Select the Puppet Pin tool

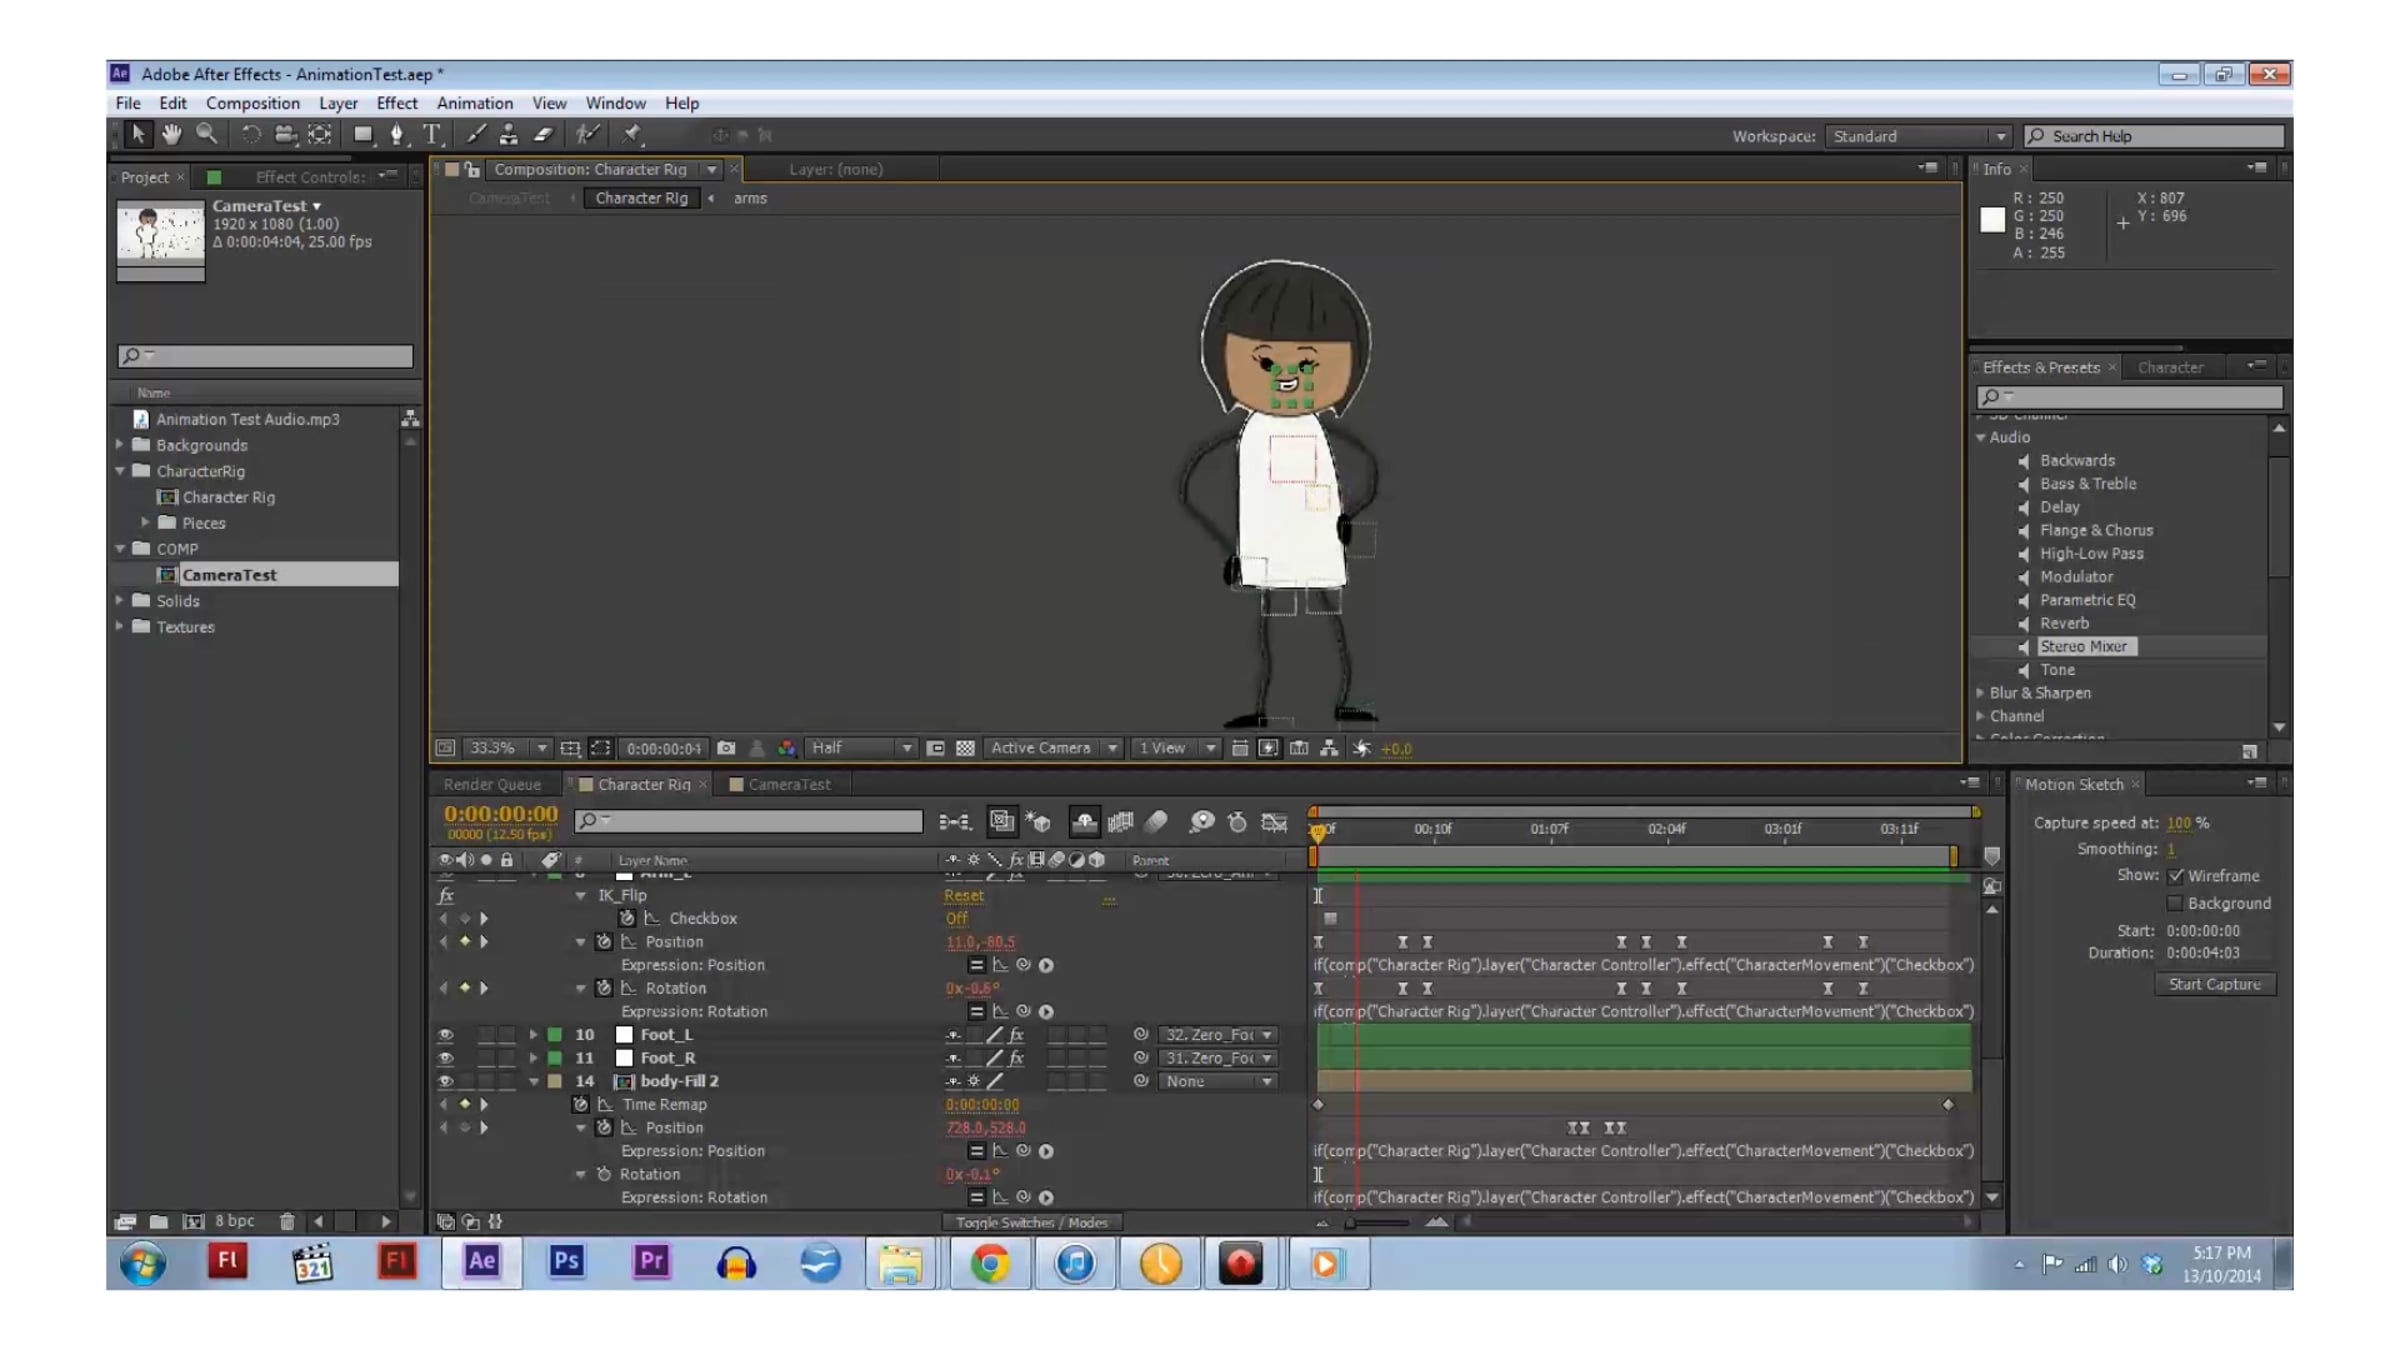coord(631,134)
